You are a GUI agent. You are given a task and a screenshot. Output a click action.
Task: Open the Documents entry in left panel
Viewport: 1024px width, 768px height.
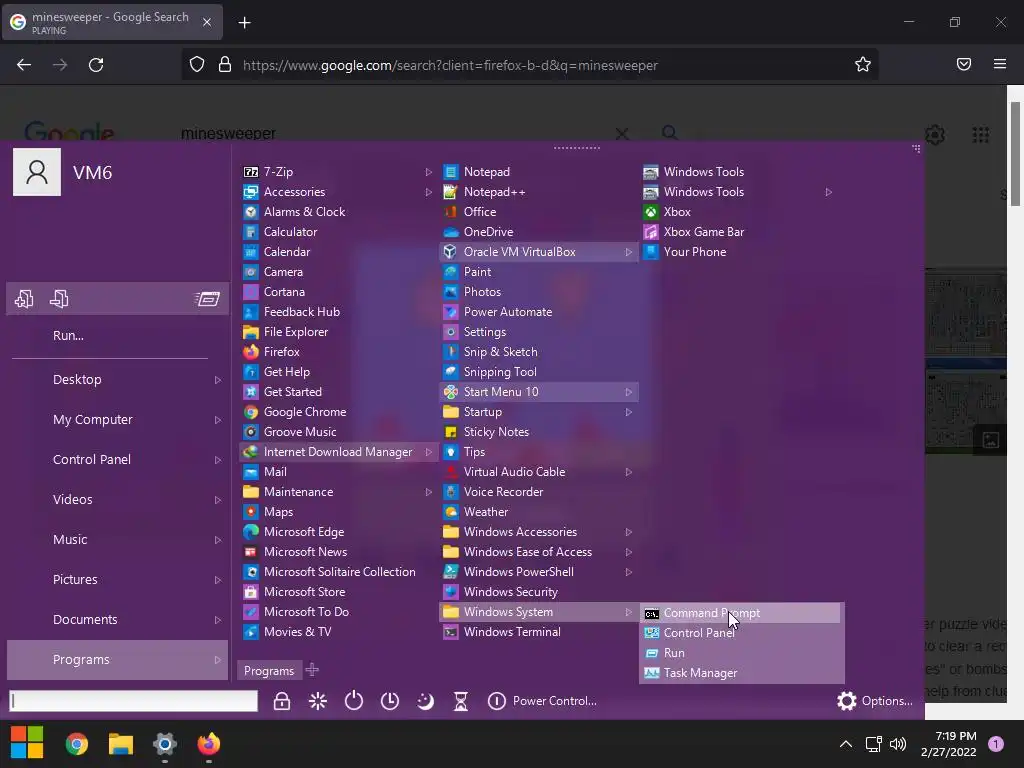118,620
